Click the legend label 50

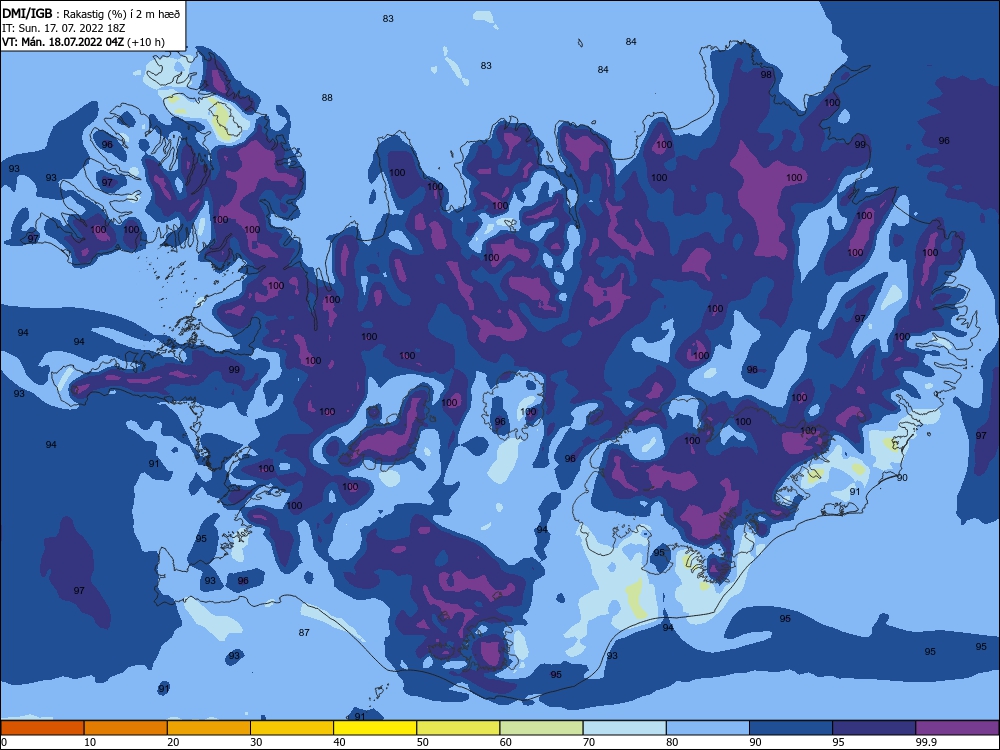(x=423, y=742)
